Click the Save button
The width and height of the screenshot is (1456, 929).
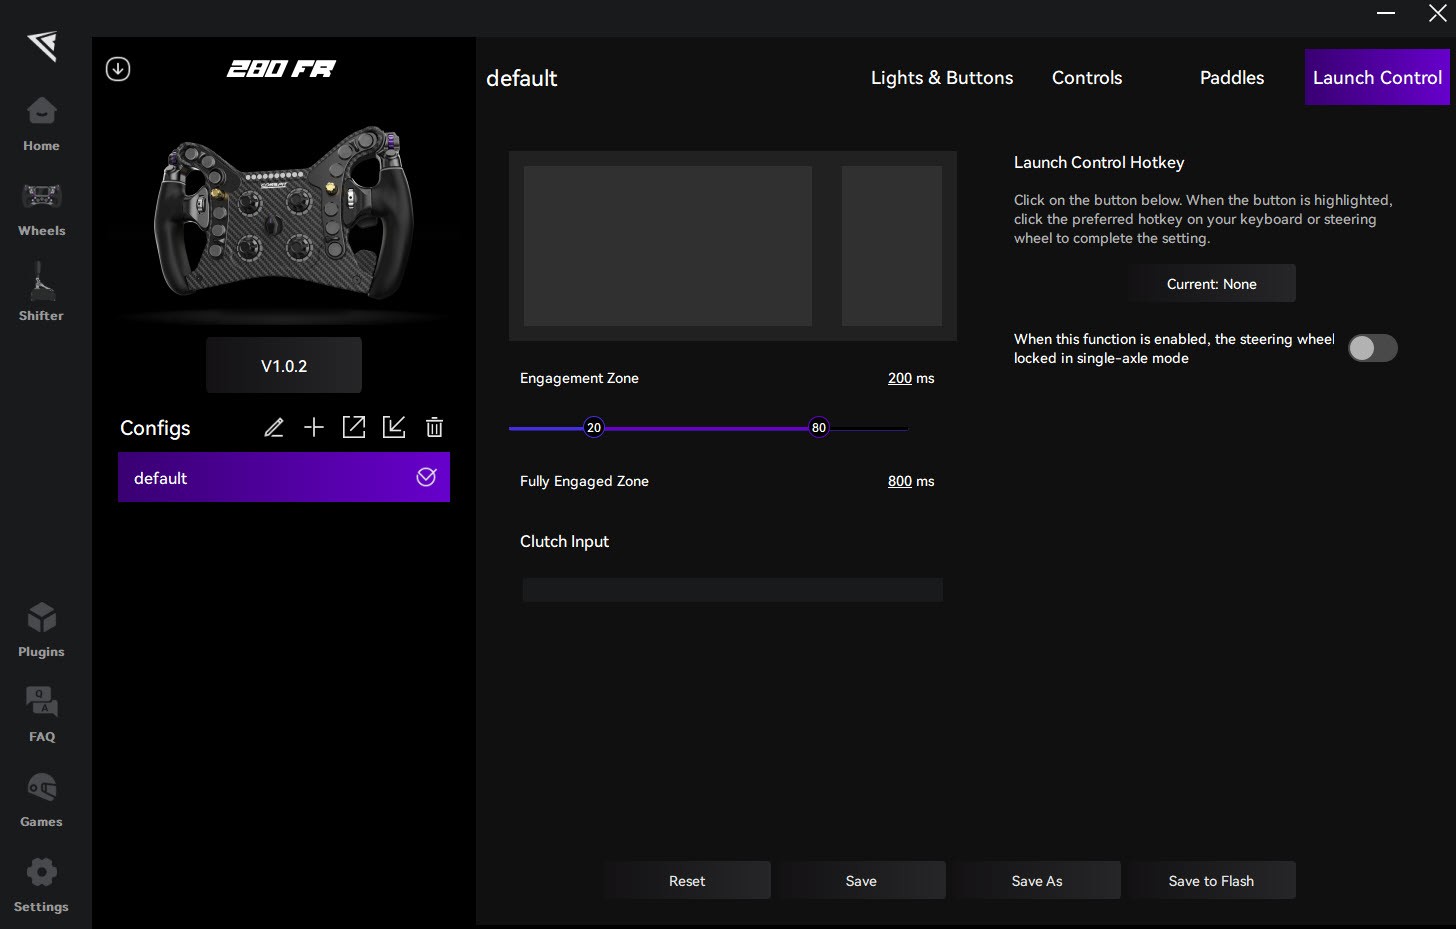coord(861,881)
